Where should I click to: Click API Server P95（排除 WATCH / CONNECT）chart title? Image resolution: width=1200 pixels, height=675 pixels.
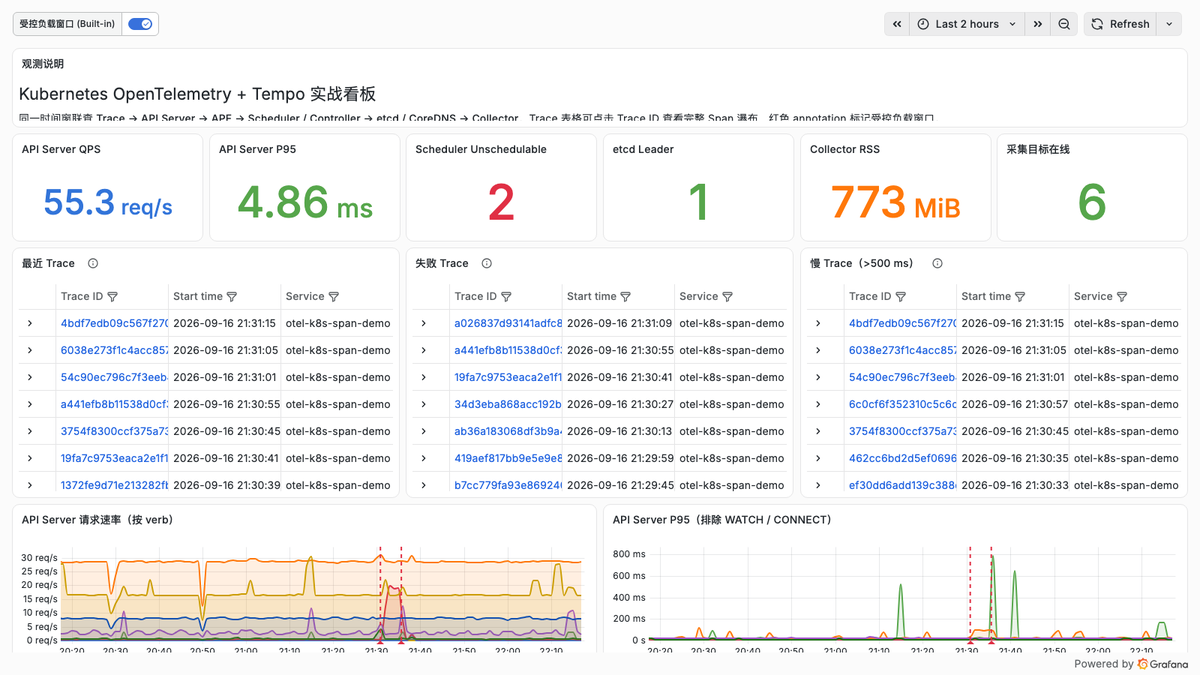[722, 520]
